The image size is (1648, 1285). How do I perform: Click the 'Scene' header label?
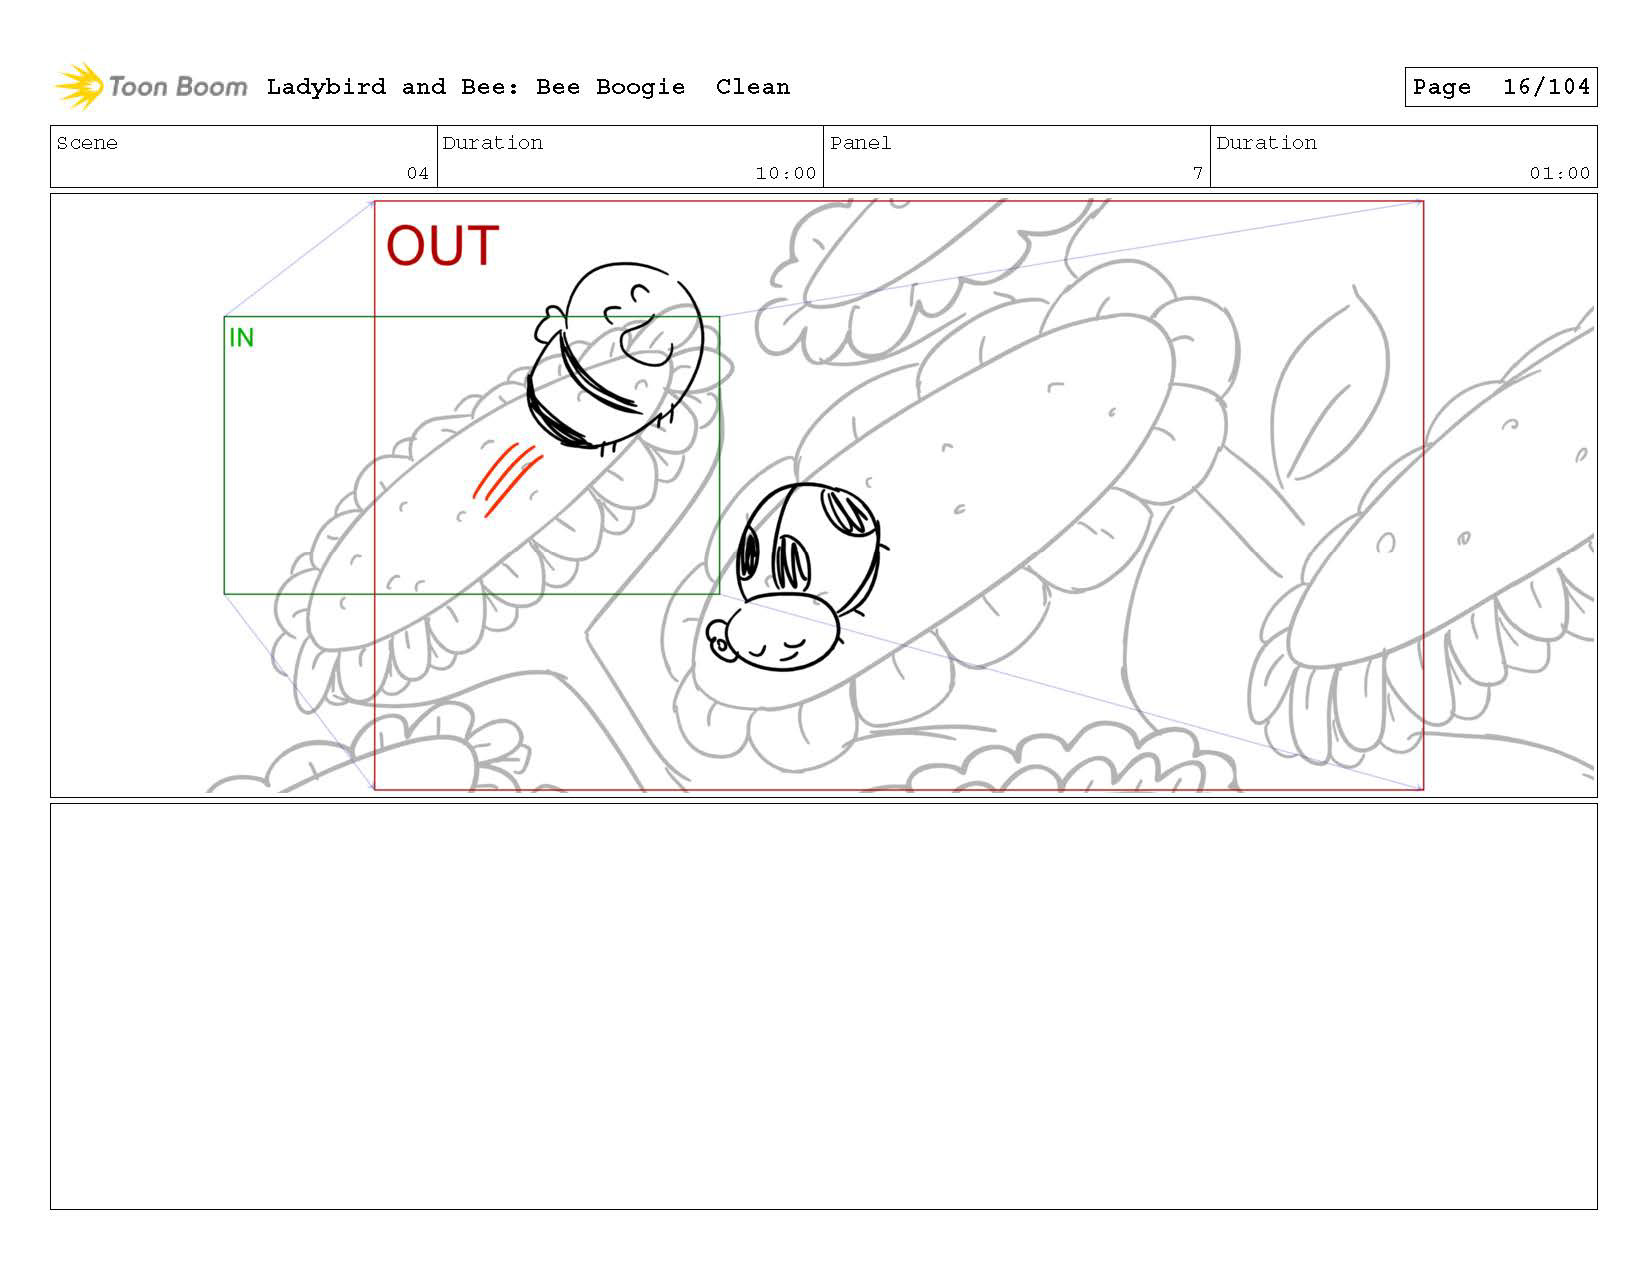(x=87, y=143)
